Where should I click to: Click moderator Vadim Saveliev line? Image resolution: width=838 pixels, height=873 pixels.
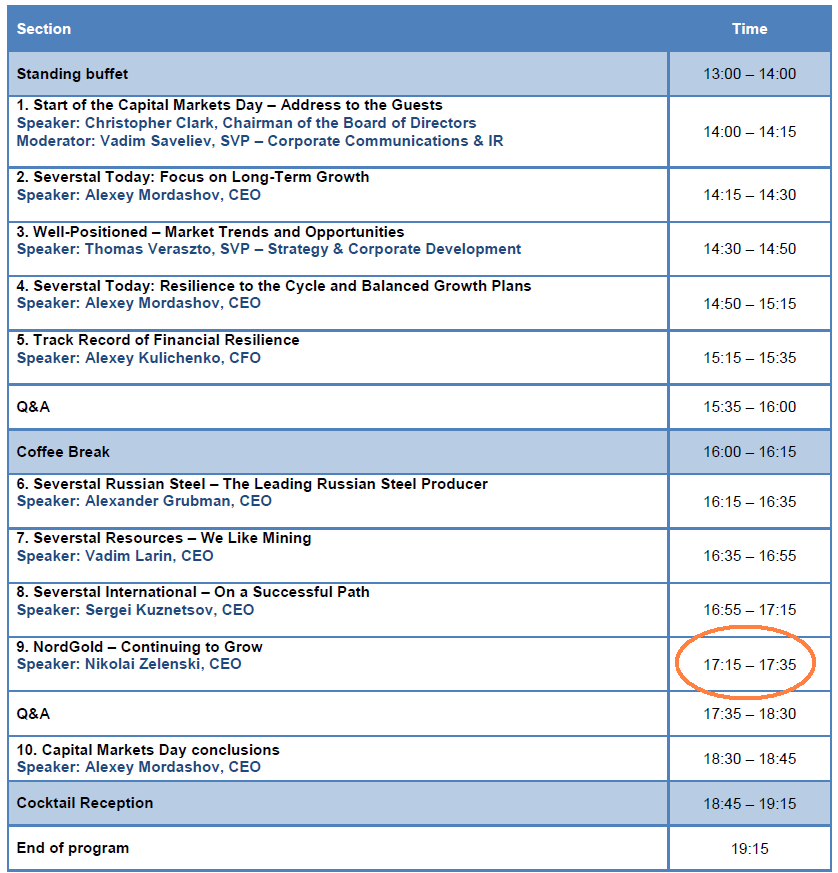coord(259,141)
